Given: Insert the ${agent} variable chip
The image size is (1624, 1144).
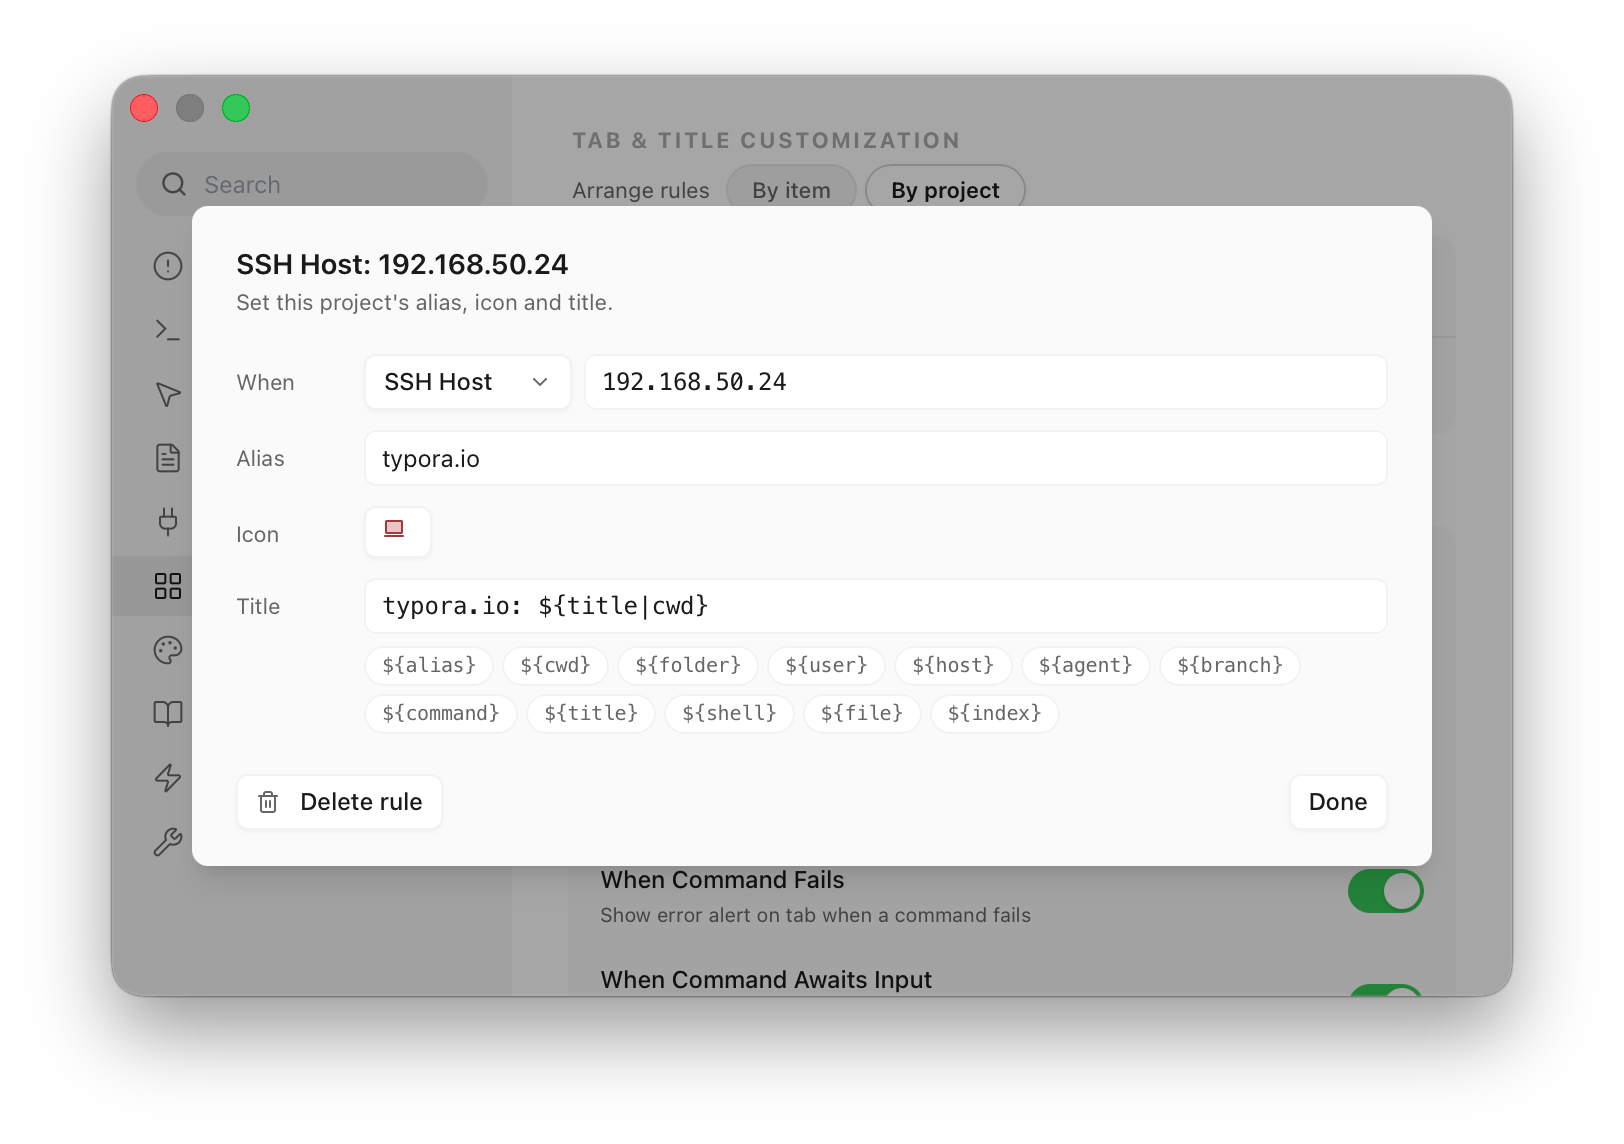Looking at the screenshot, I should [x=1085, y=666].
